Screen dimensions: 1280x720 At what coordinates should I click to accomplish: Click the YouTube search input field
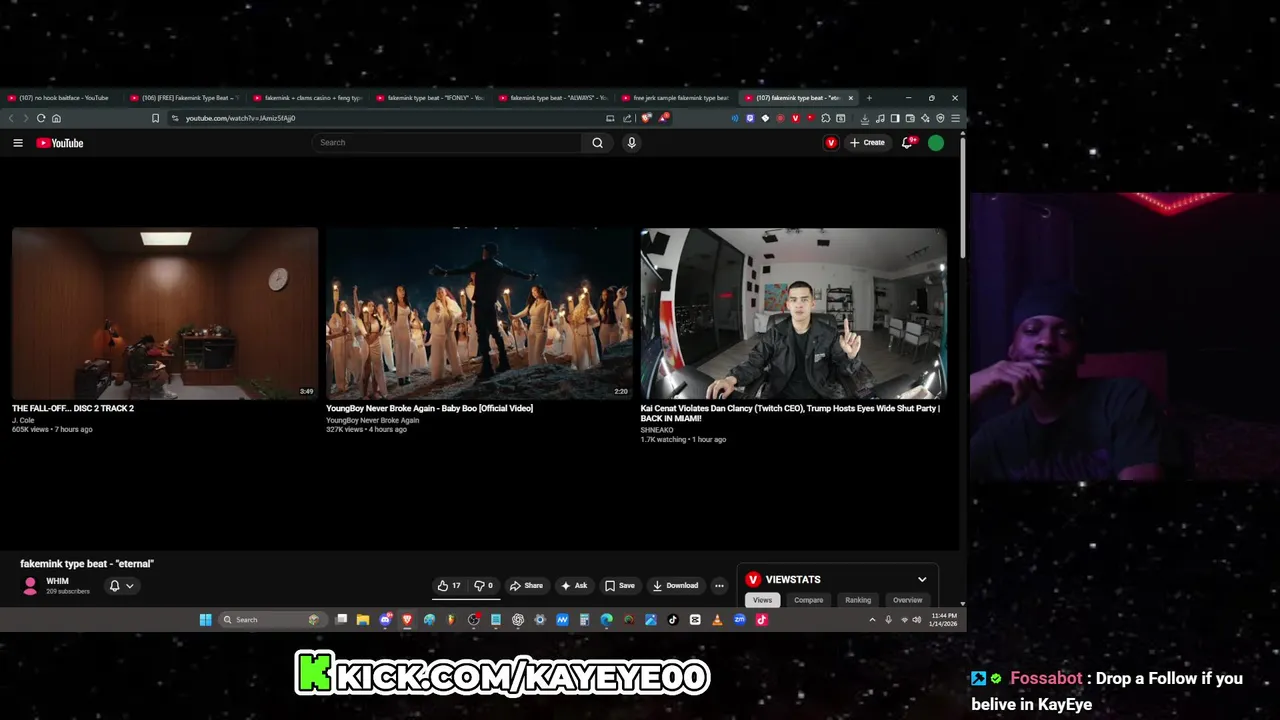click(x=447, y=143)
